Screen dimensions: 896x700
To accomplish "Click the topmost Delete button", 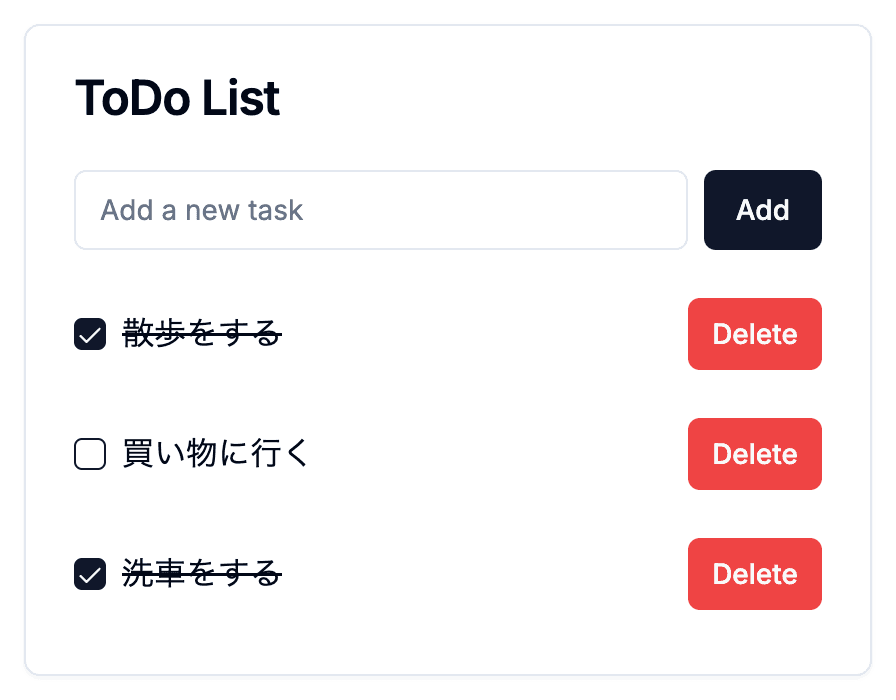I will (x=754, y=334).
